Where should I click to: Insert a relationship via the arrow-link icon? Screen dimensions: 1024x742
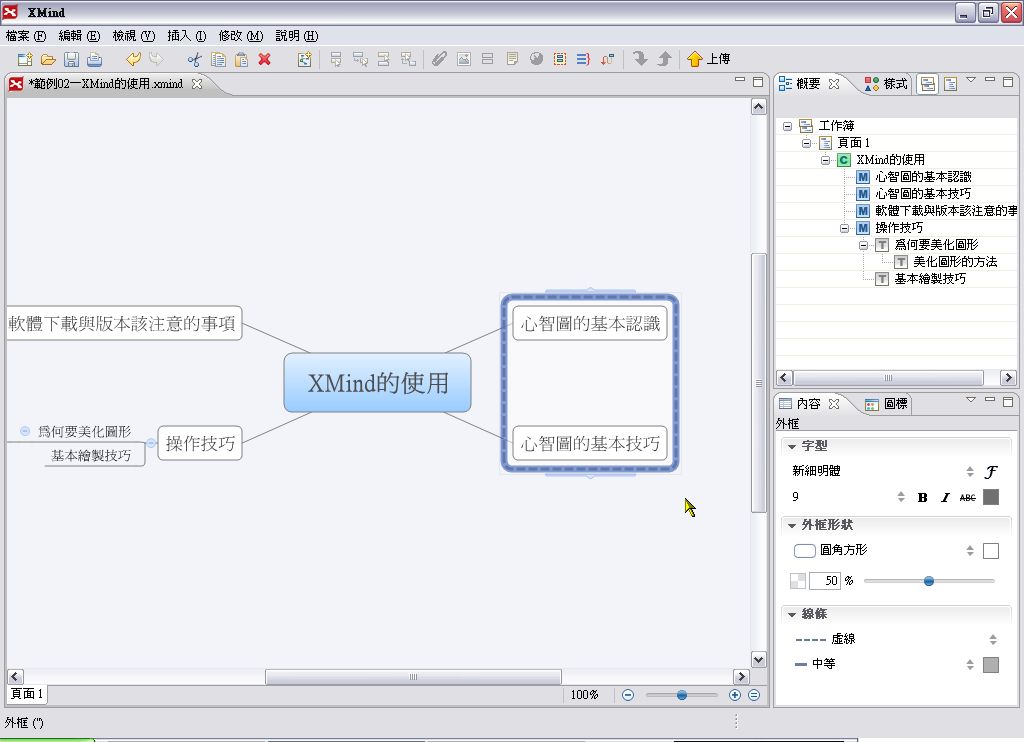[x=607, y=59]
